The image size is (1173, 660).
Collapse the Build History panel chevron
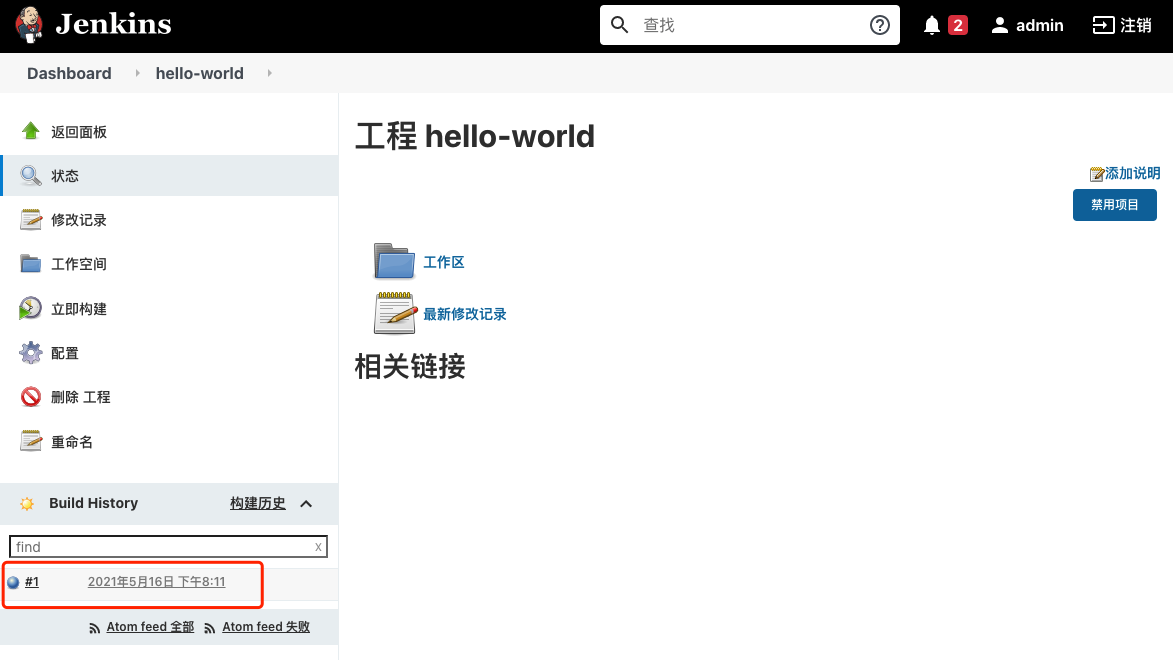click(307, 503)
